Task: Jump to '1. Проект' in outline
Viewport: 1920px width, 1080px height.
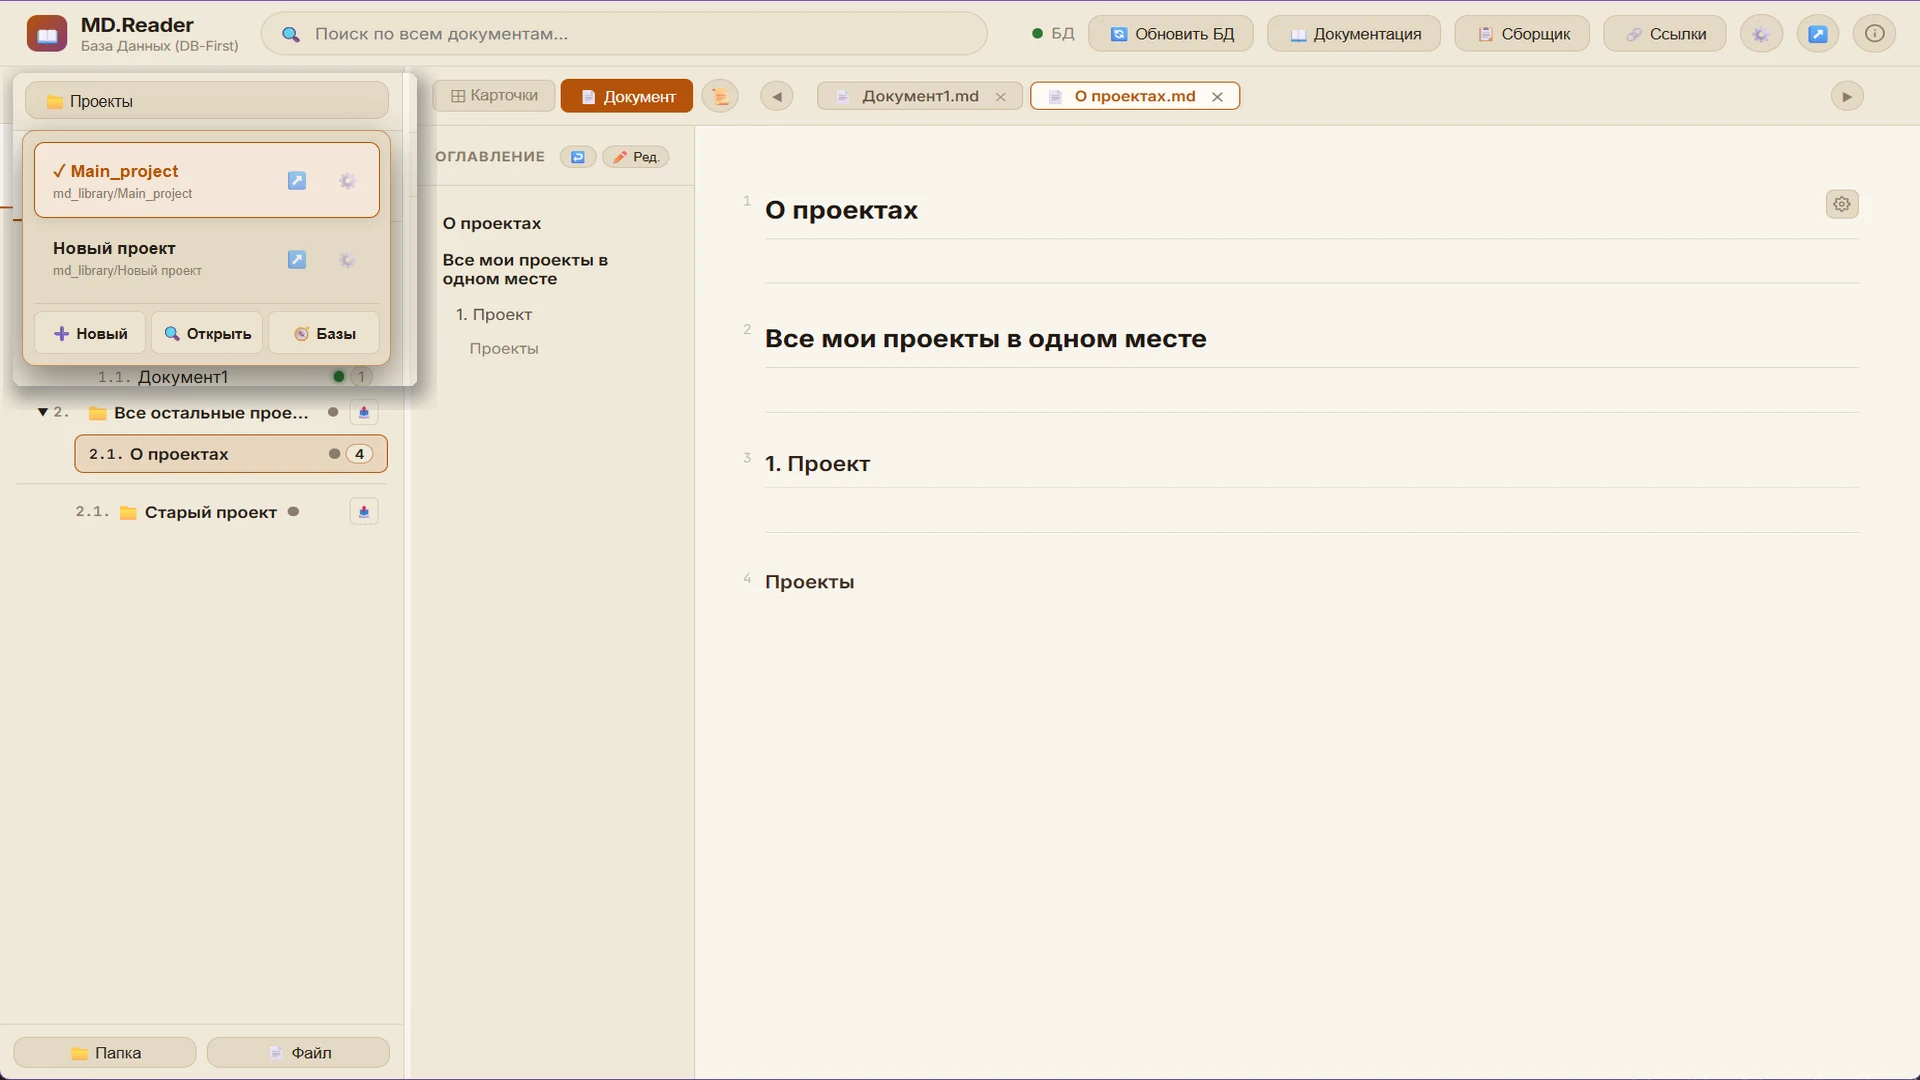Action: 494,315
